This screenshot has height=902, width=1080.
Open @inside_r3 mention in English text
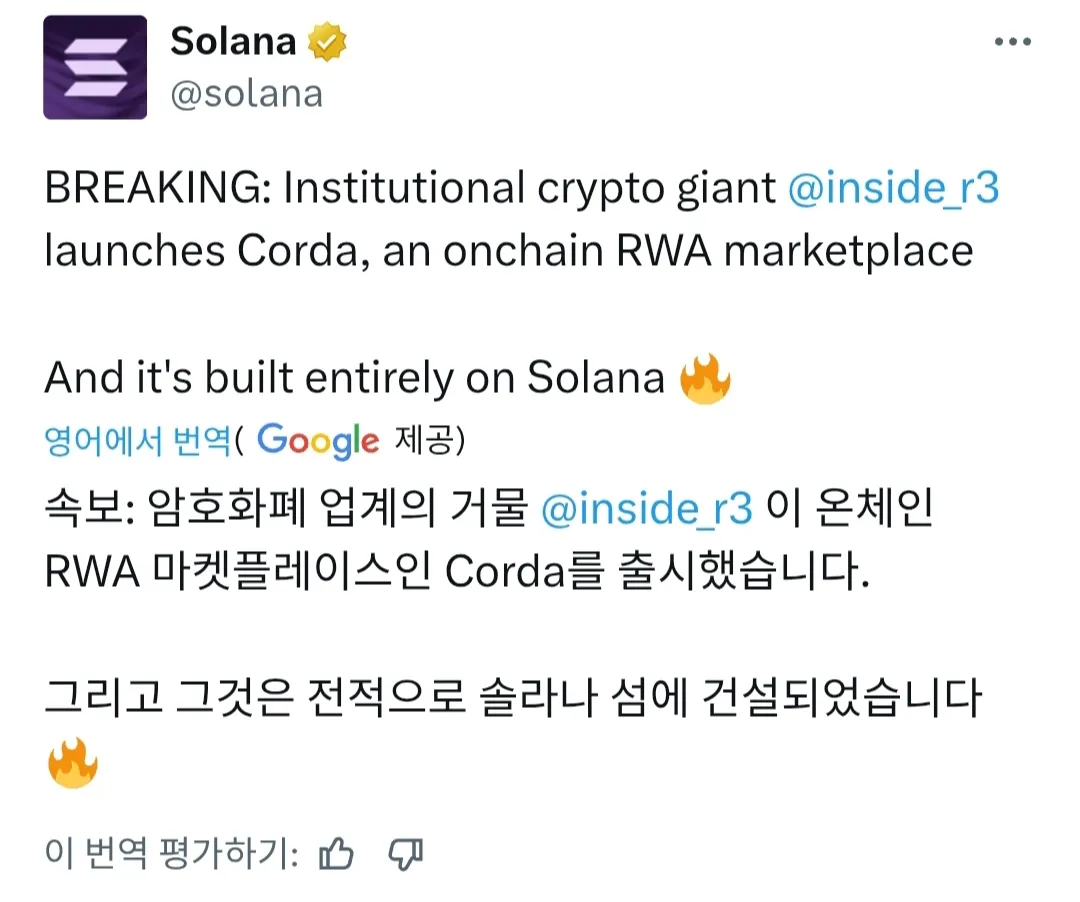pyautogui.click(x=893, y=188)
